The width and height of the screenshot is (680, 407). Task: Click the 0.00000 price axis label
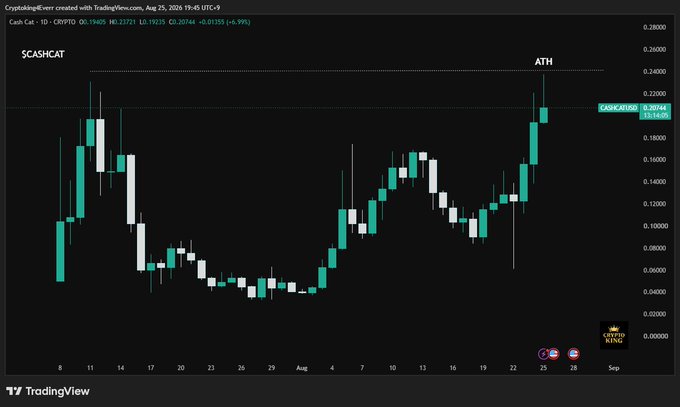tap(654, 336)
